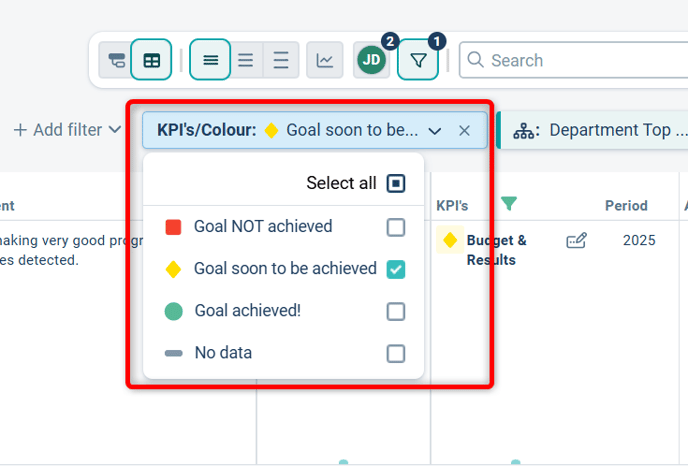Choose the wide row density icon

point(281,60)
